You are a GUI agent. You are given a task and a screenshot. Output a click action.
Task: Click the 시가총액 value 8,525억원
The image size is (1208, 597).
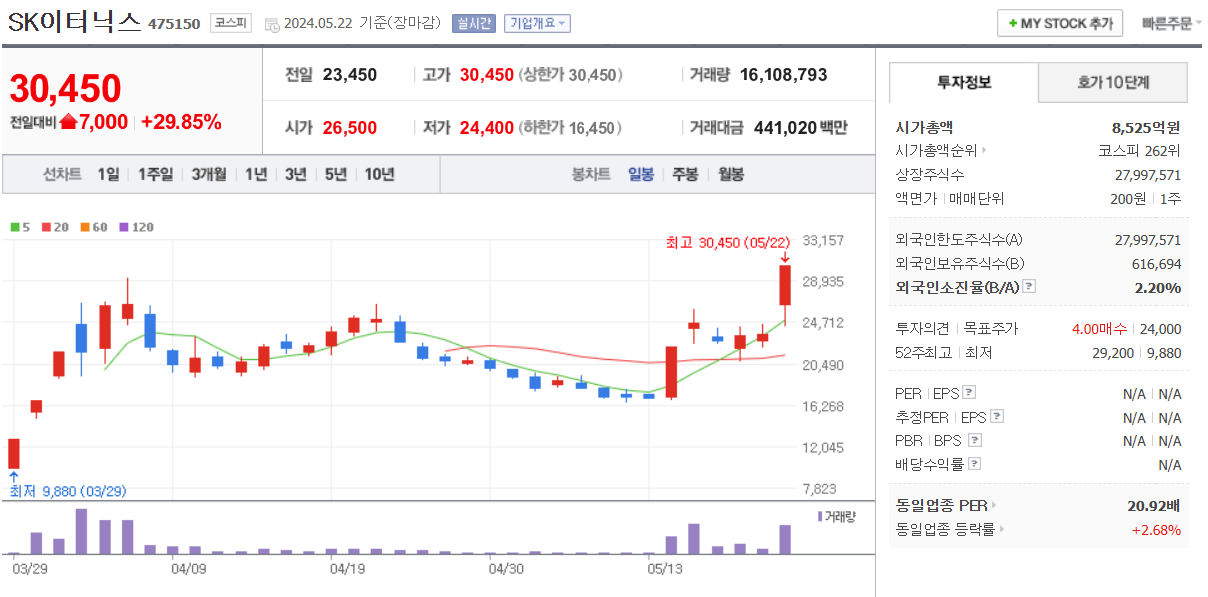pyautogui.click(x=1146, y=127)
